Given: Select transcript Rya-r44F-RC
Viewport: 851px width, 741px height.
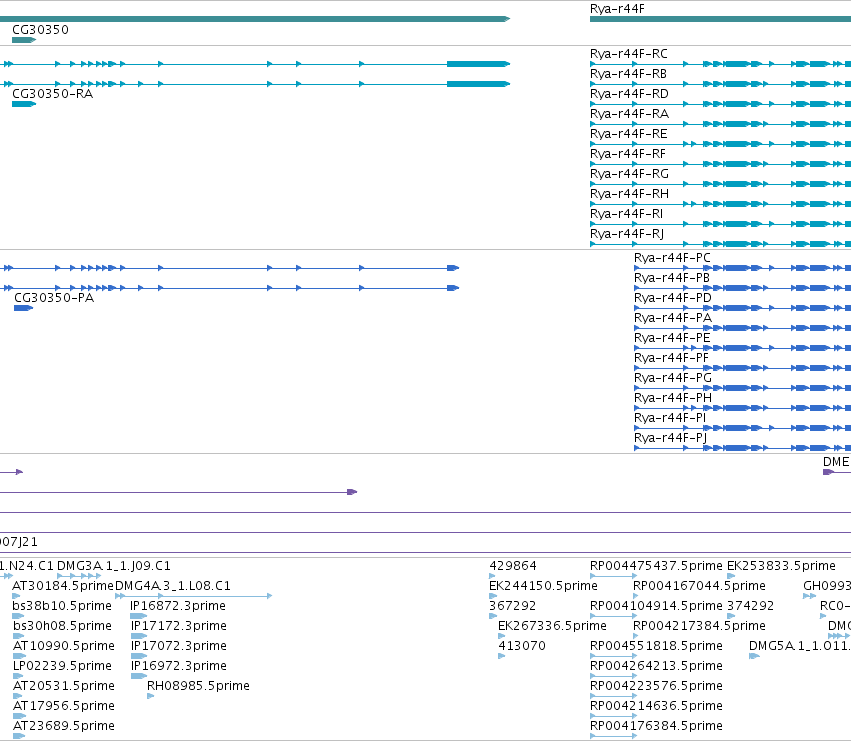Looking at the screenshot, I should (628, 54).
